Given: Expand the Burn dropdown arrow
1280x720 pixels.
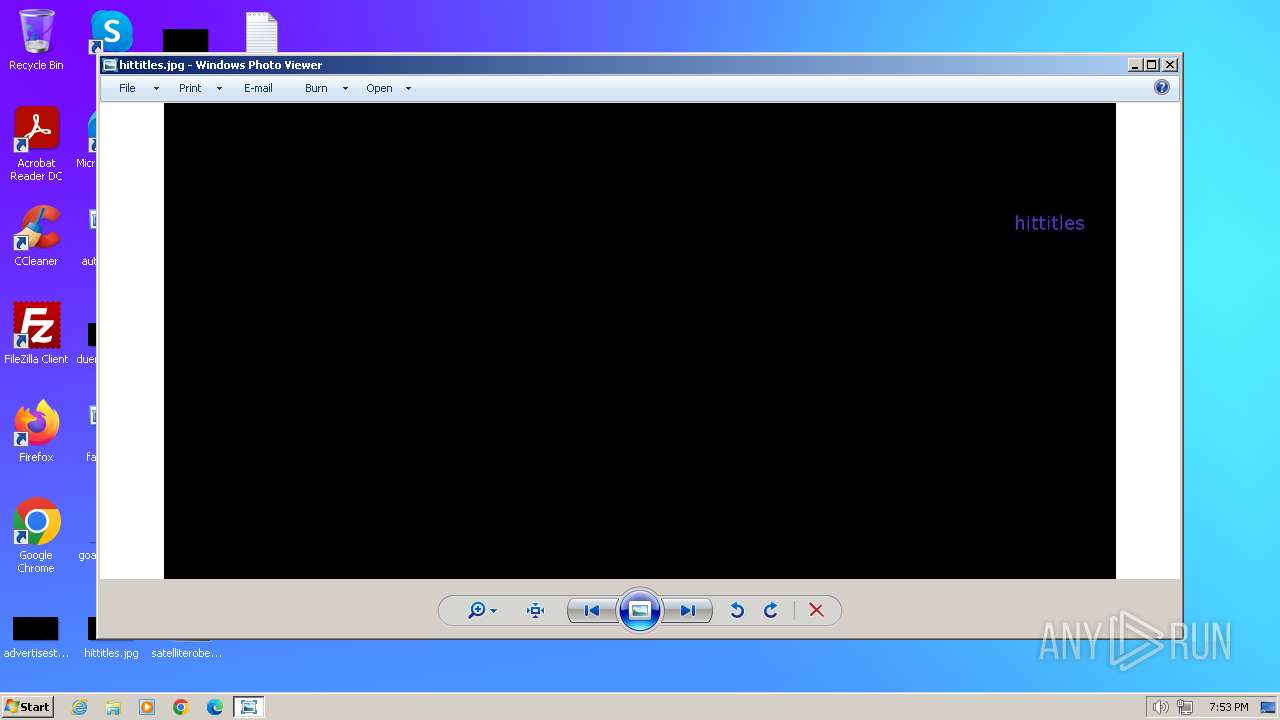Looking at the screenshot, I should 345,88.
